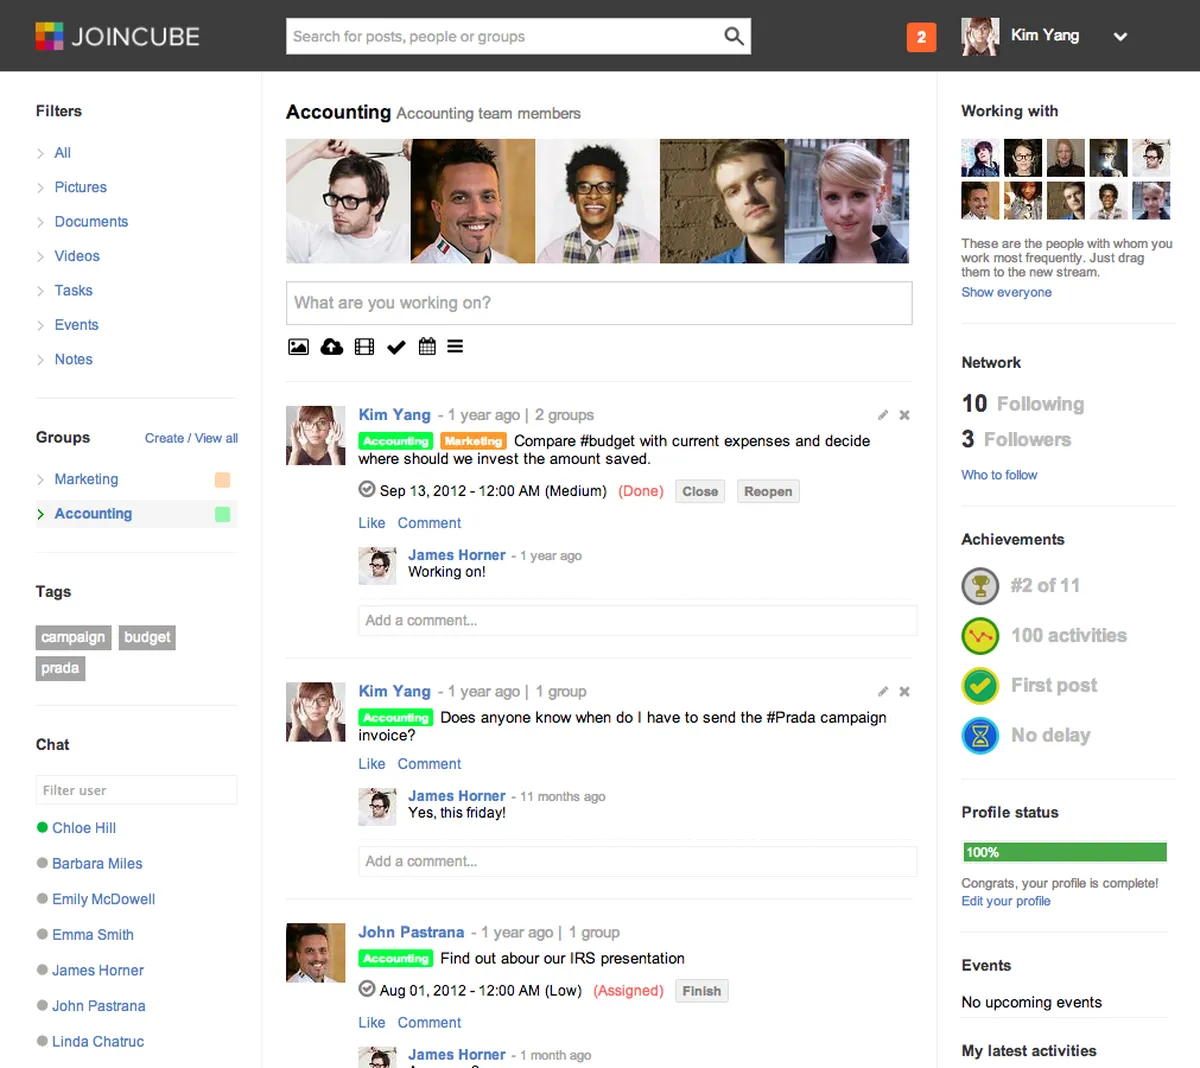The width and height of the screenshot is (1200, 1068).
Task: Add a video using the film icon
Action: pos(364,347)
